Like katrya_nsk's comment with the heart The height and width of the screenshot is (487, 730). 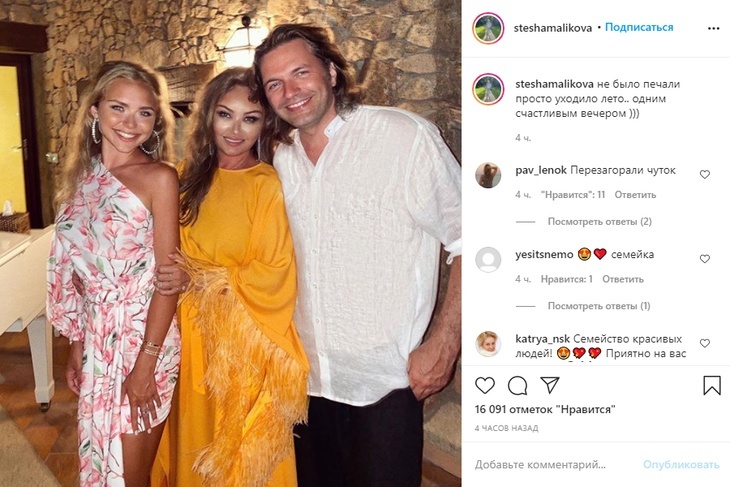[x=705, y=343]
